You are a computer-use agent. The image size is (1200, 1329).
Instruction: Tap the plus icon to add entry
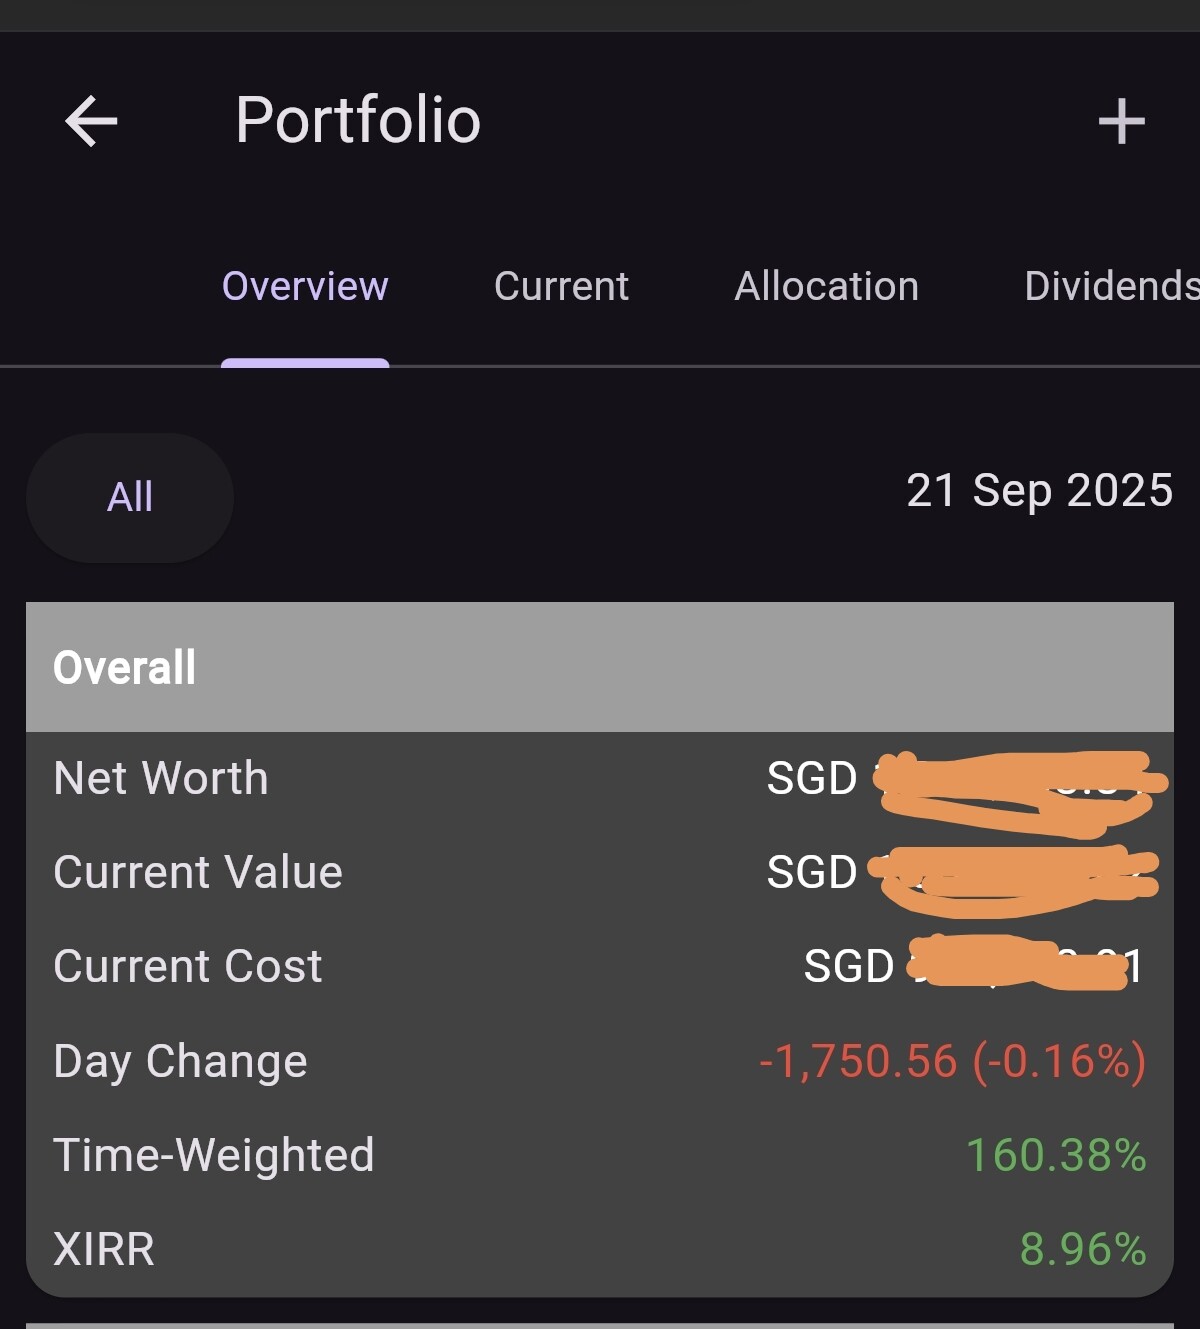tap(1121, 121)
